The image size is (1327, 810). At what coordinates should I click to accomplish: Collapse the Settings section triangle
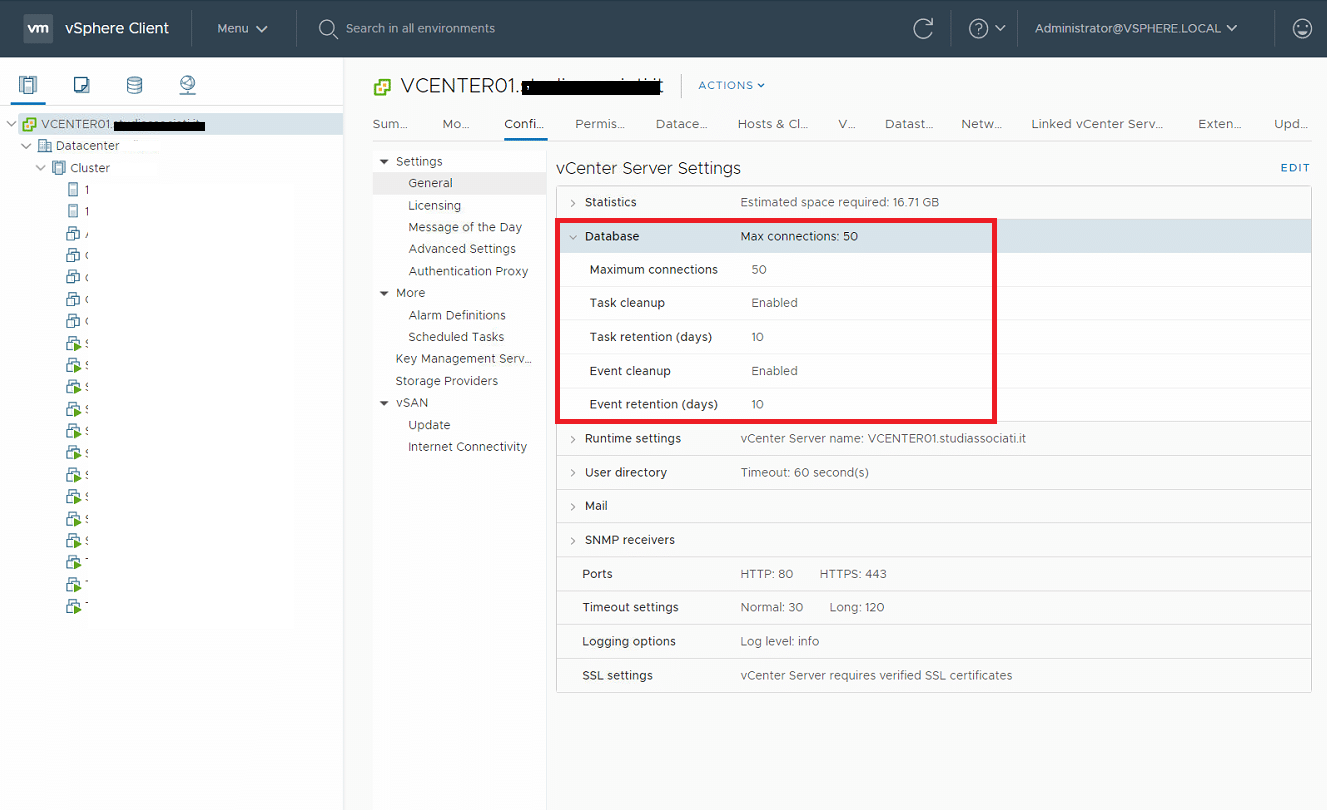coord(384,161)
